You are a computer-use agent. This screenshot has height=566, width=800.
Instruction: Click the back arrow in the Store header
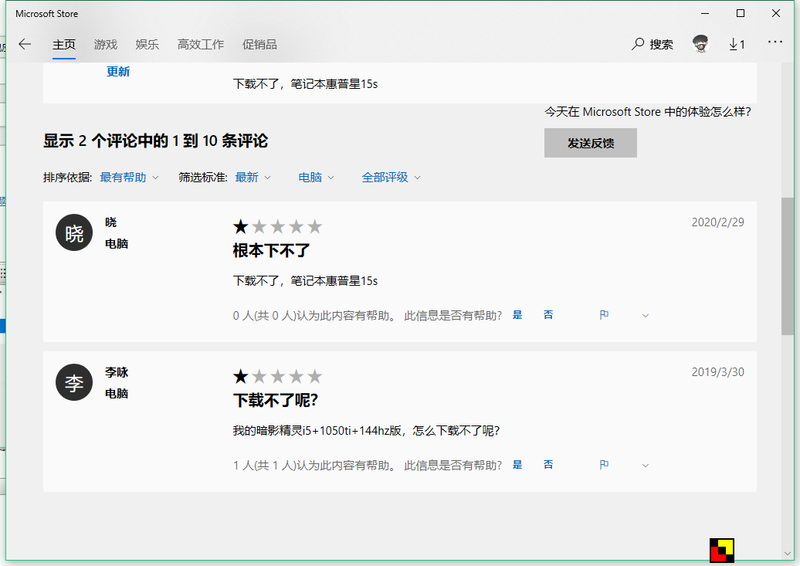[x=25, y=44]
